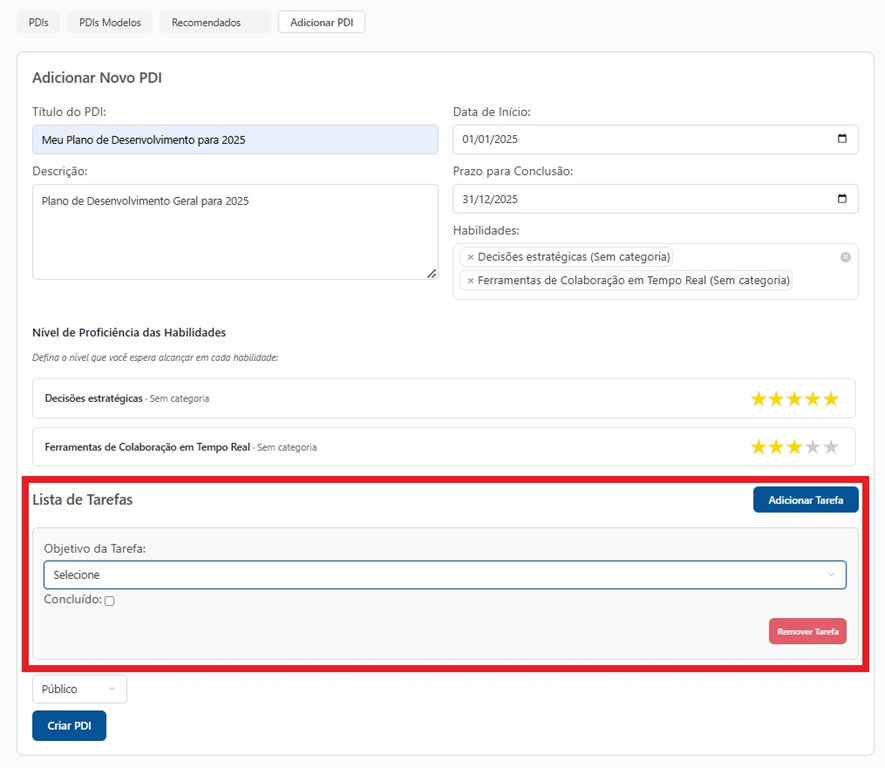
Task: Focus the Descrição text area
Action: click(x=235, y=231)
